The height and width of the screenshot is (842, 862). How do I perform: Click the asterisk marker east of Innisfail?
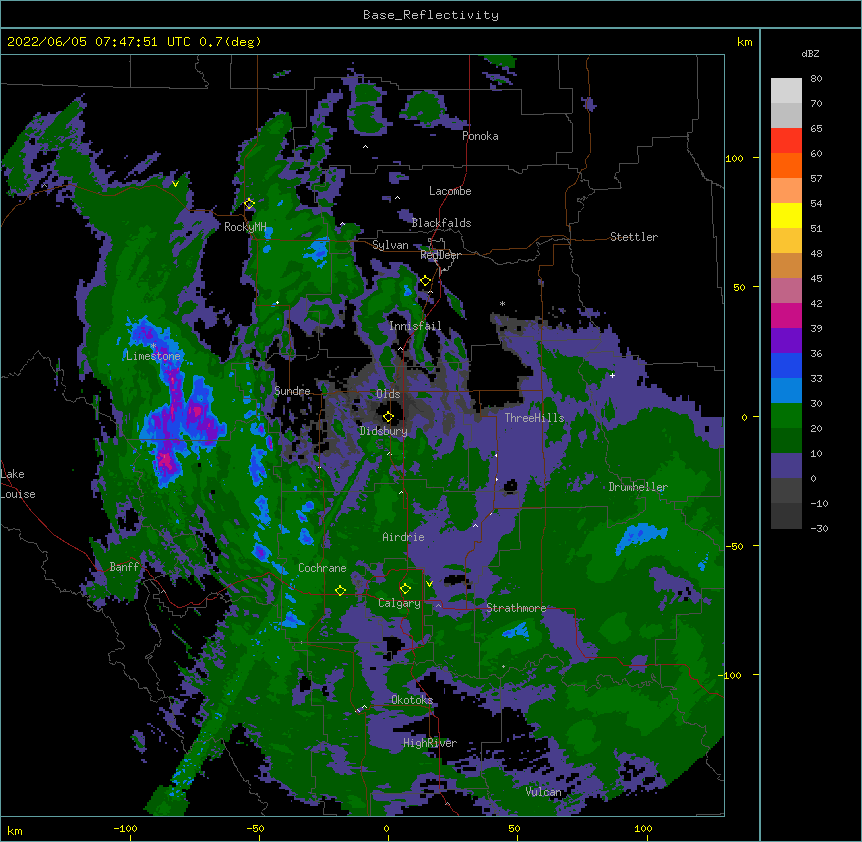pos(502,304)
